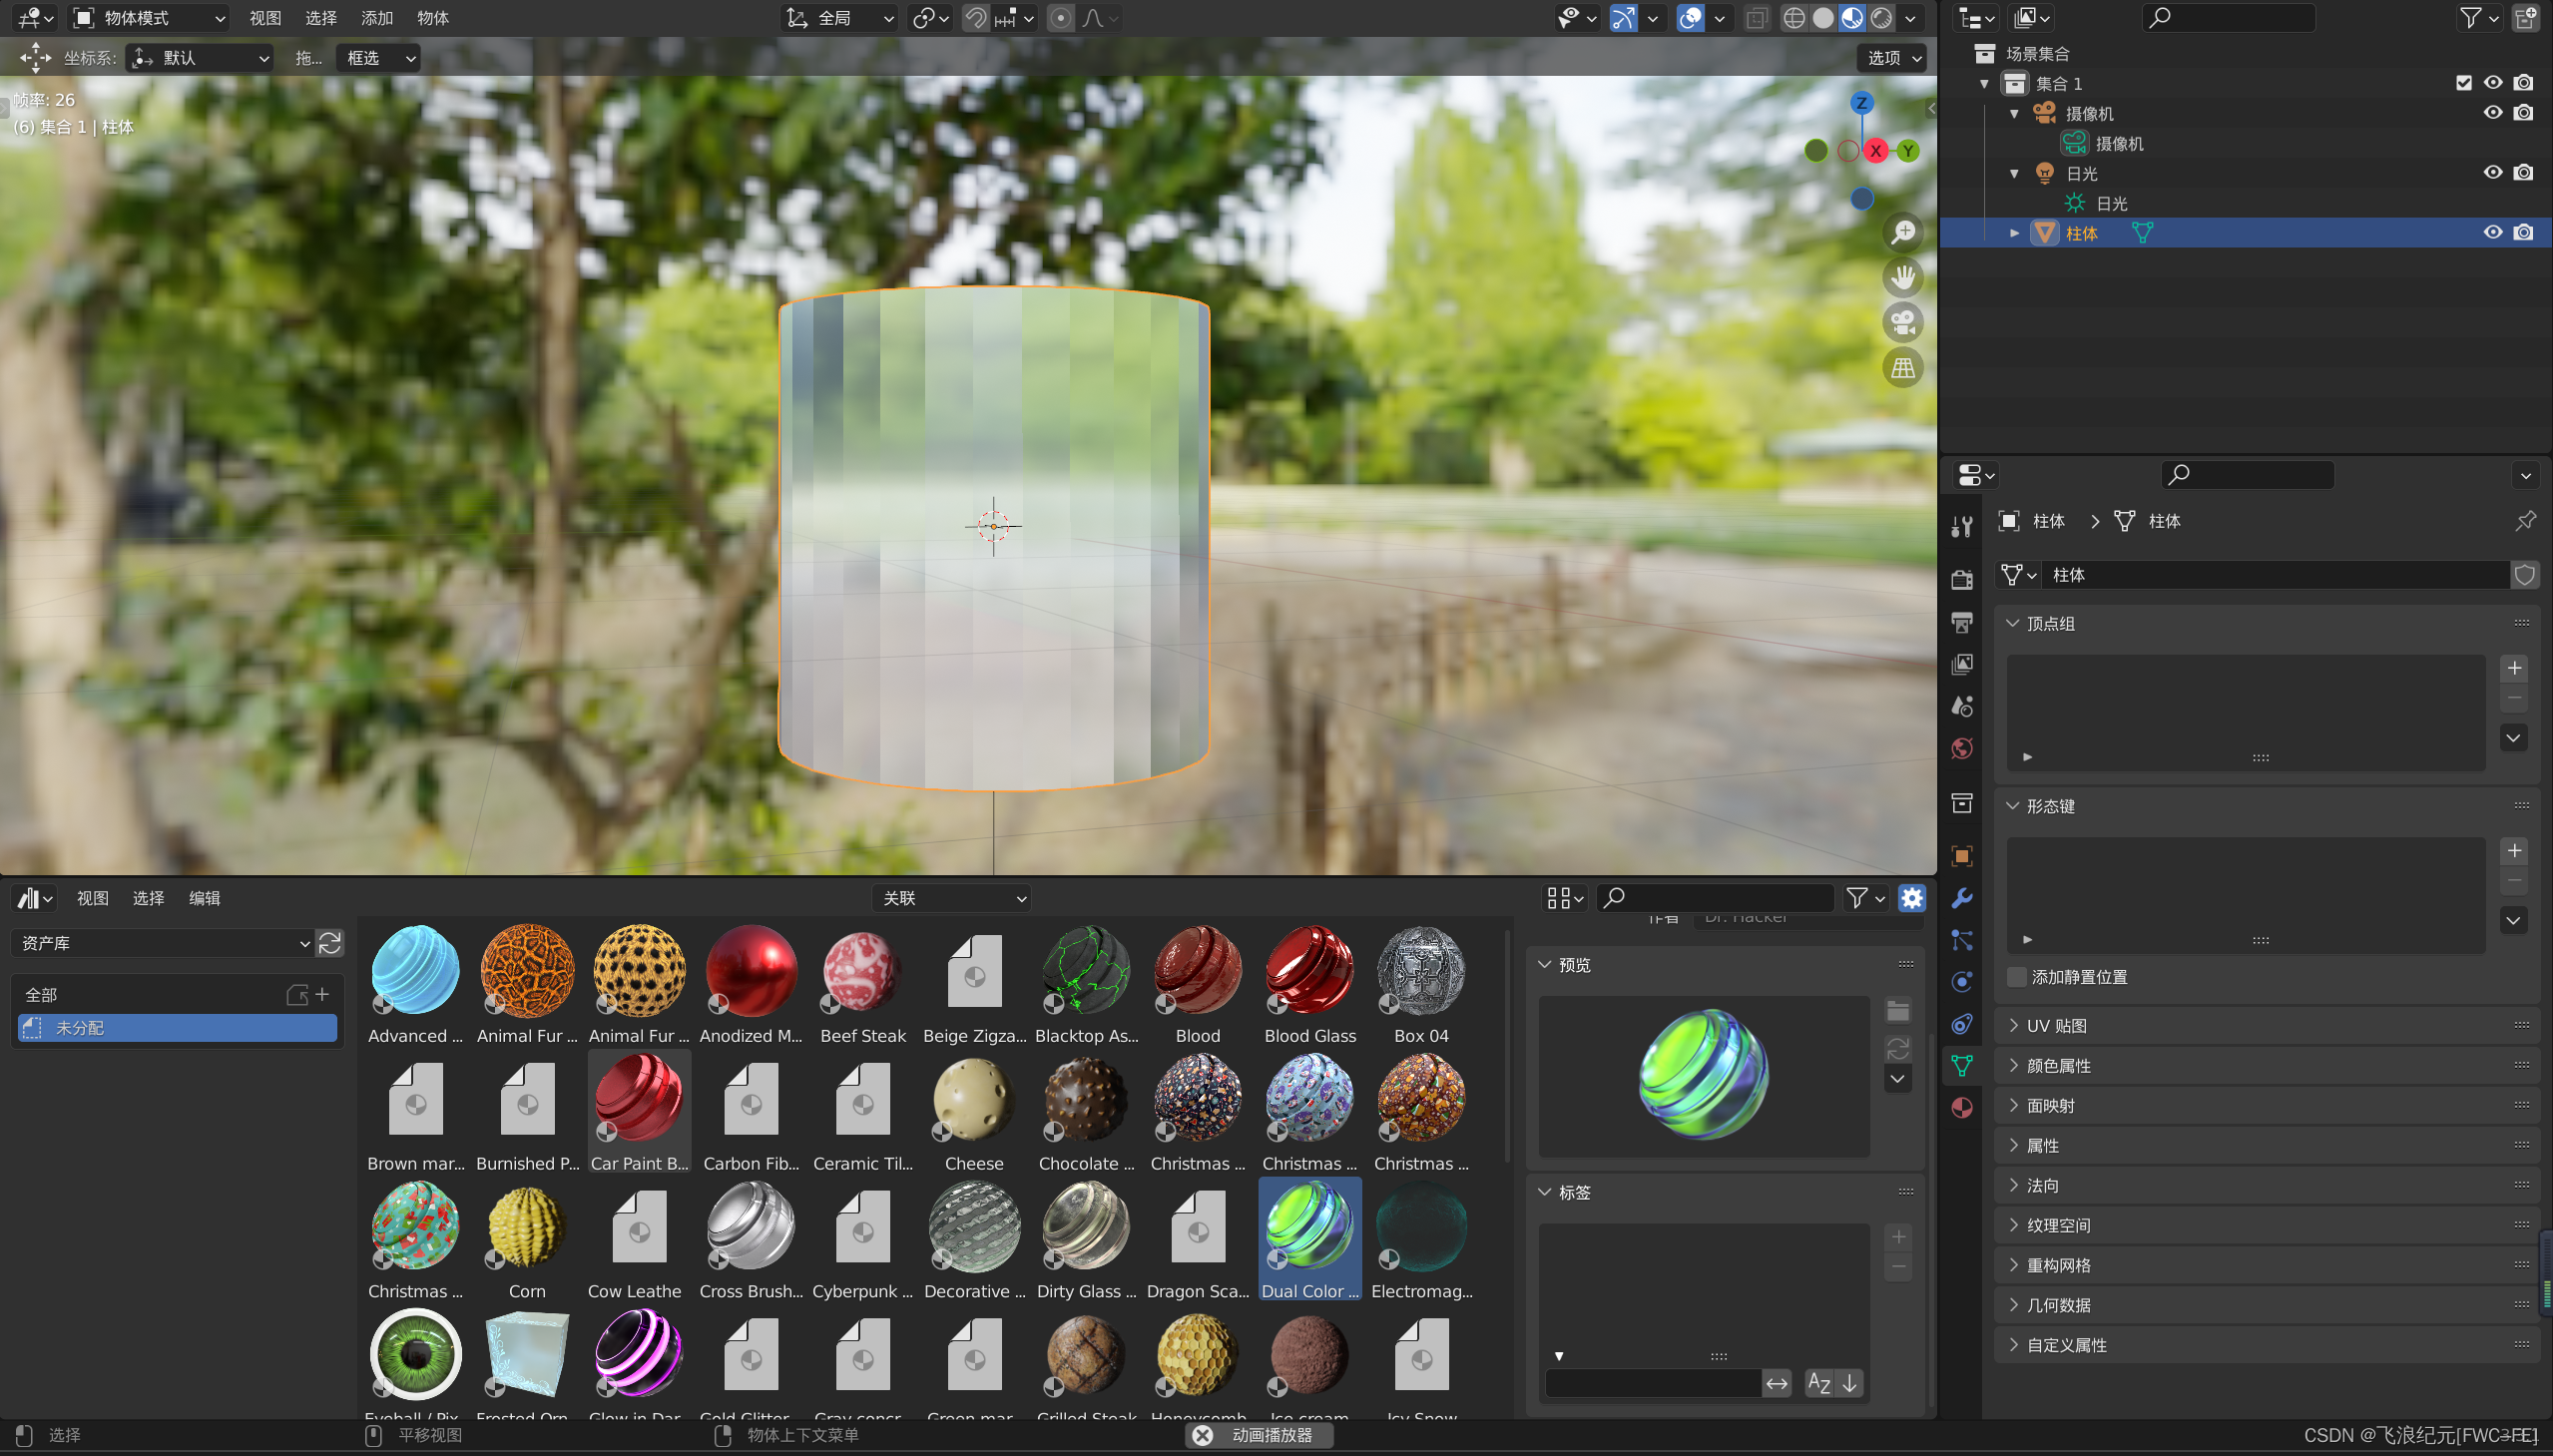
Task: Refresh the asset library
Action: [x=330, y=943]
